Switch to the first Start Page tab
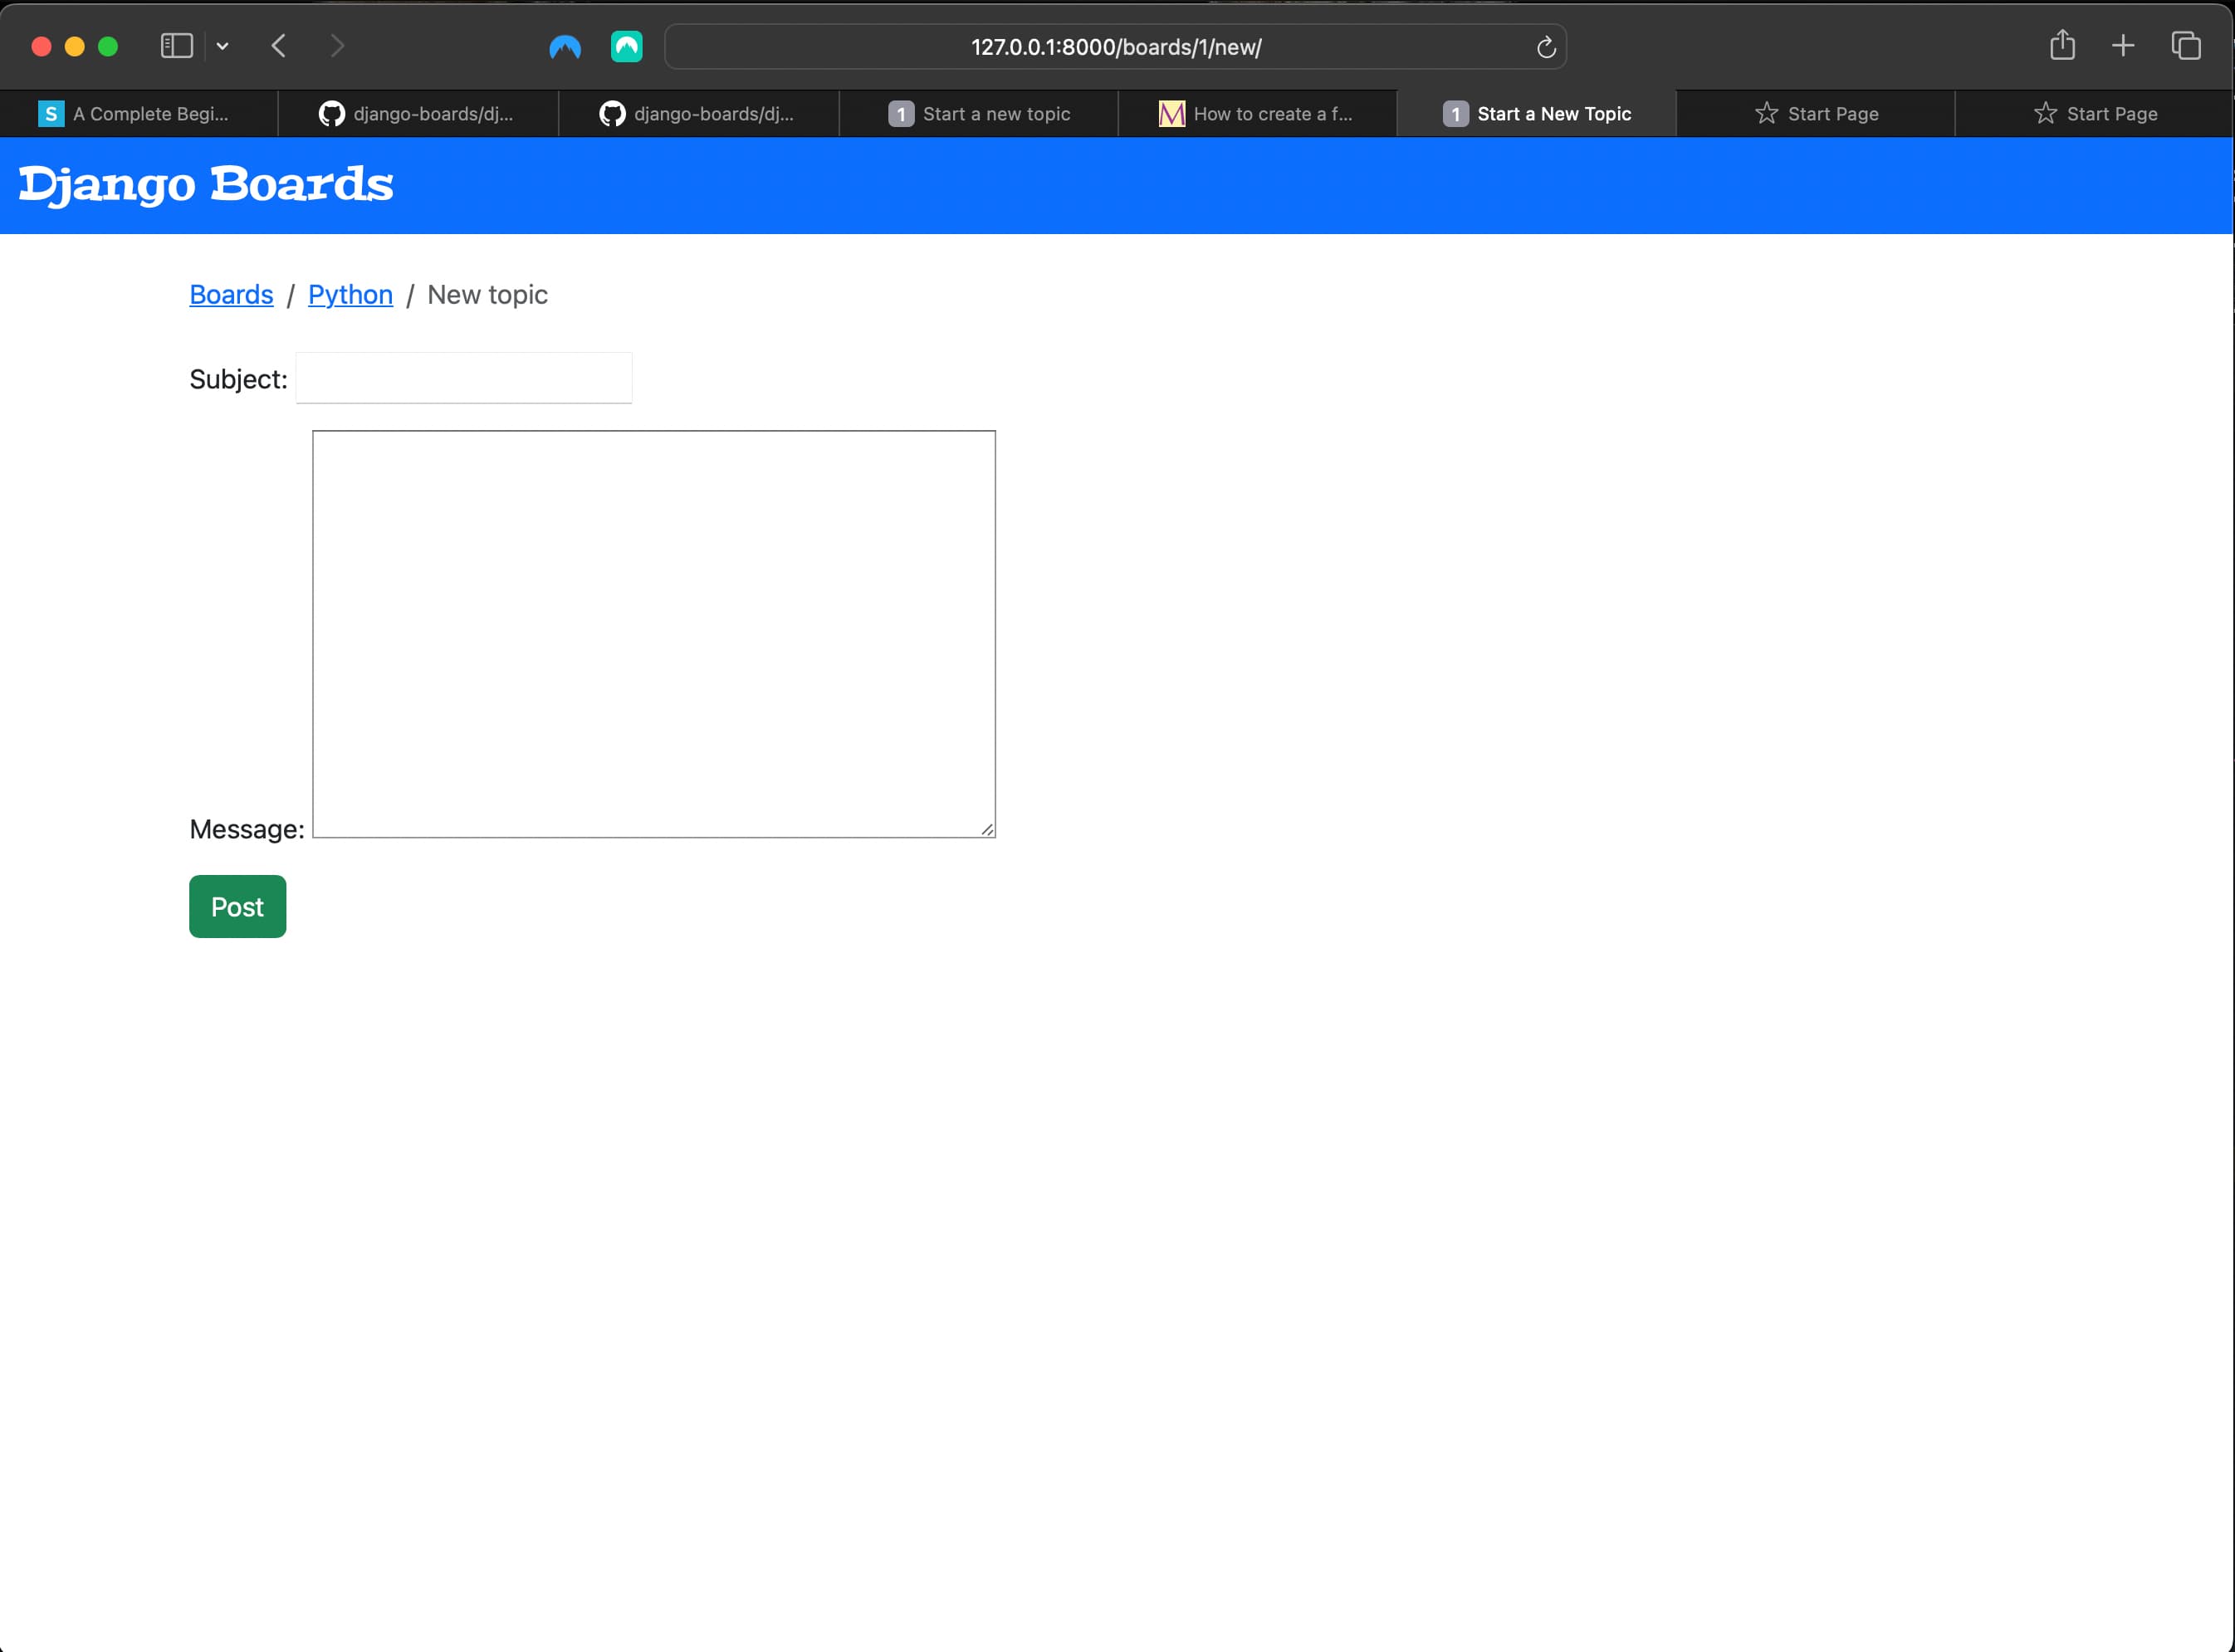 point(1815,114)
